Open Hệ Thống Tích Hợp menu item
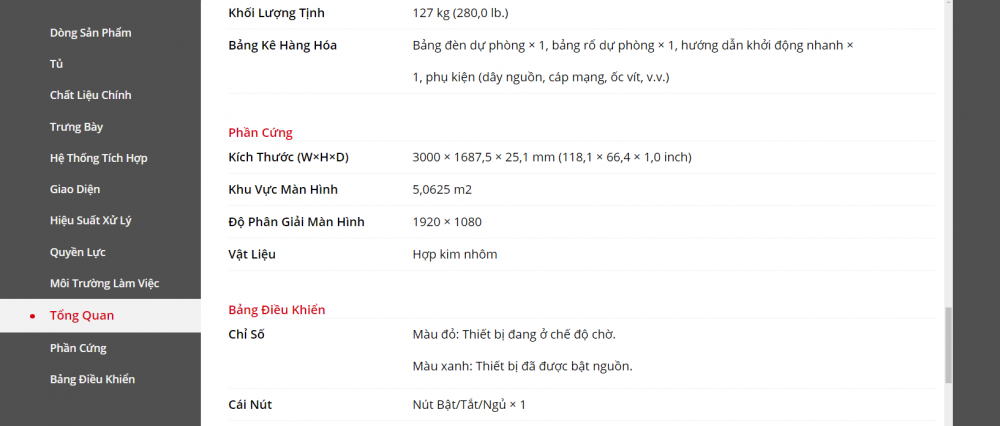Viewport: 1000px width, 426px height. tap(98, 158)
